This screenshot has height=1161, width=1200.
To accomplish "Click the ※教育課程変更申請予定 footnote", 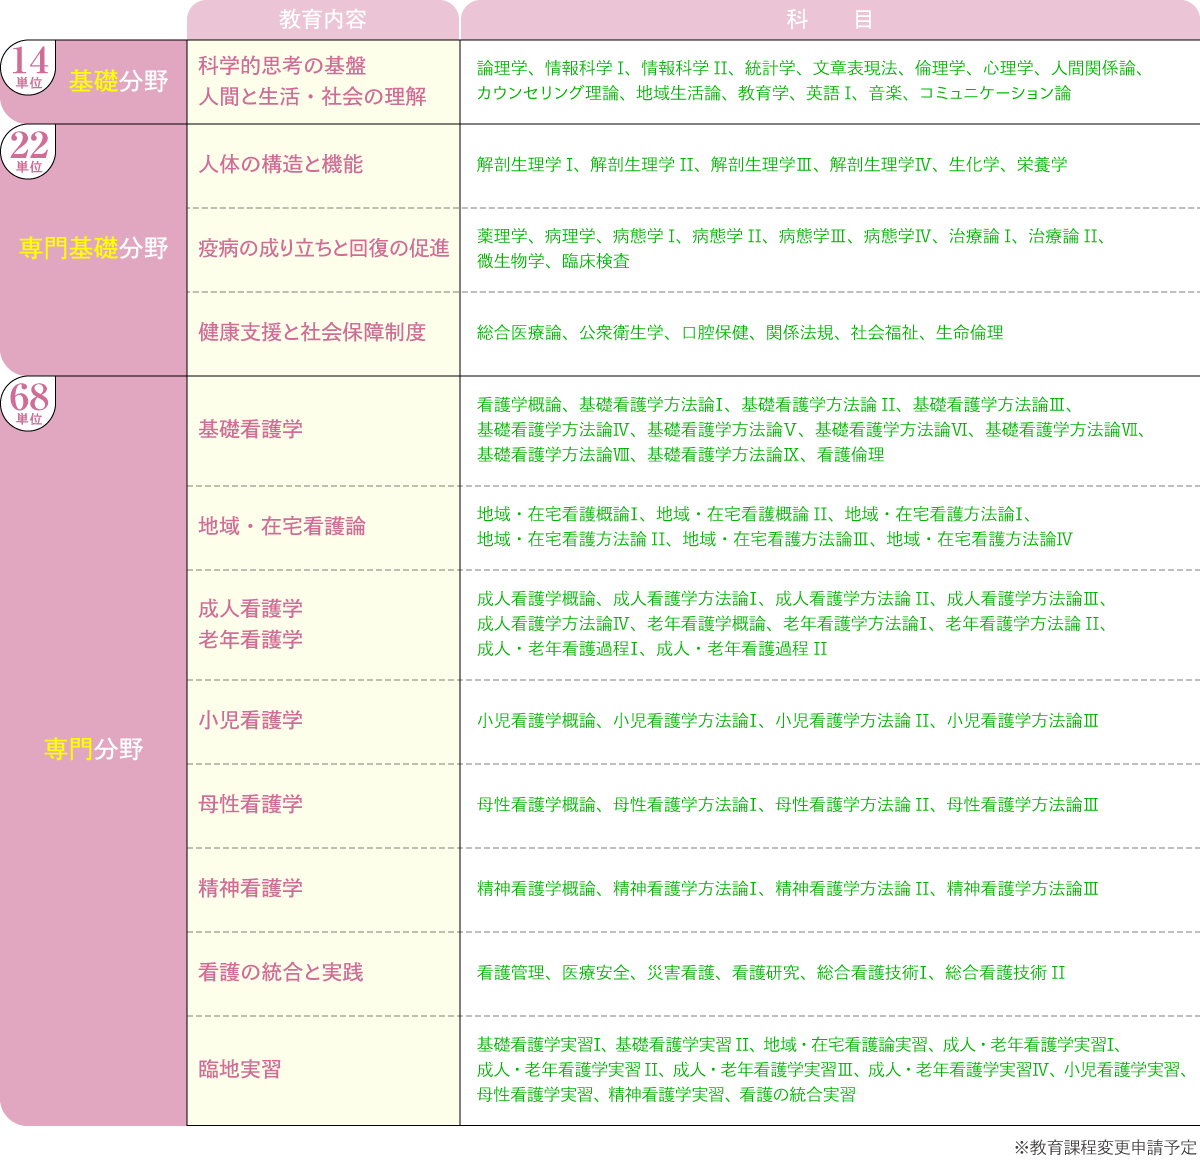I will [1104, 1147].
